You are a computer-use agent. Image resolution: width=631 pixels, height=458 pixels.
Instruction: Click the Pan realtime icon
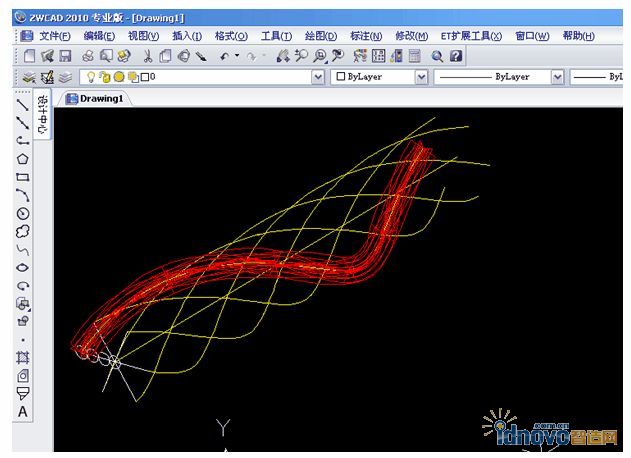[283, 56]
